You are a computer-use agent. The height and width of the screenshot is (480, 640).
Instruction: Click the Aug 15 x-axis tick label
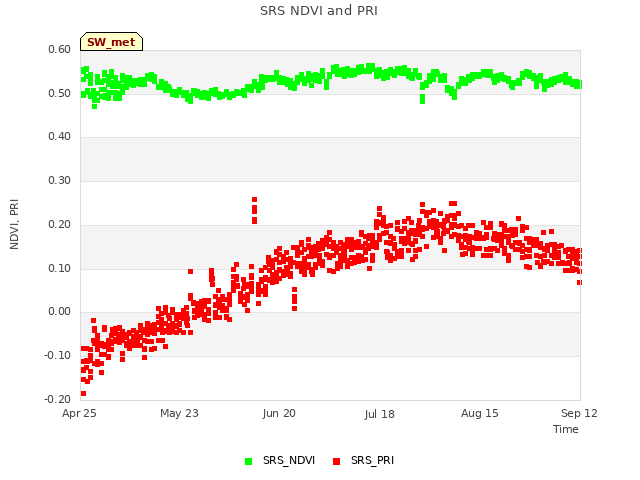point(480,413)
